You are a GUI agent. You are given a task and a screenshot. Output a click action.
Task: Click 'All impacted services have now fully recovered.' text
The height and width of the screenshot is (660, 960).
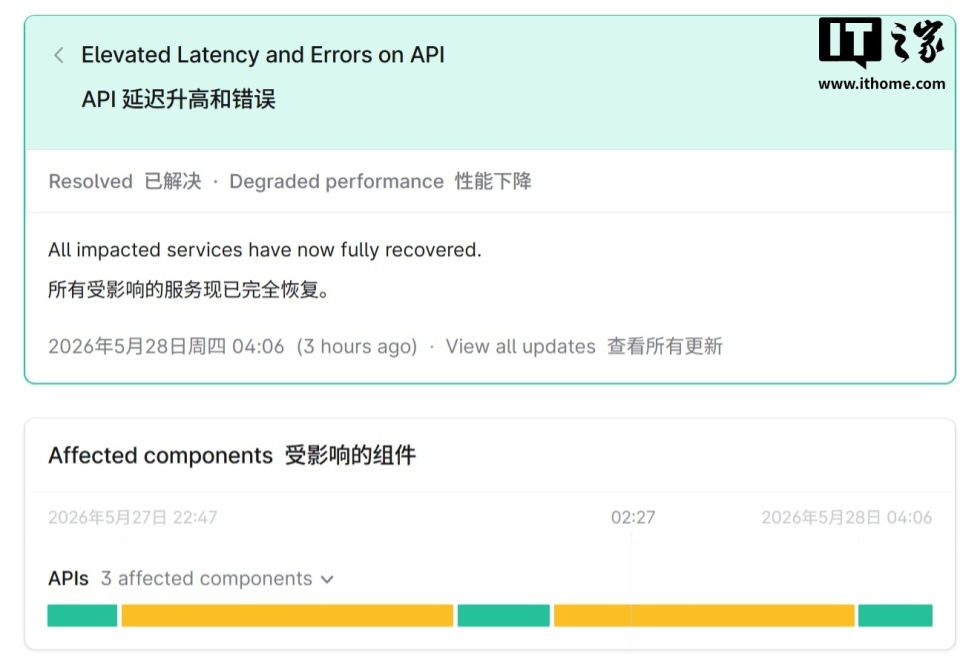tap(264, 250)
